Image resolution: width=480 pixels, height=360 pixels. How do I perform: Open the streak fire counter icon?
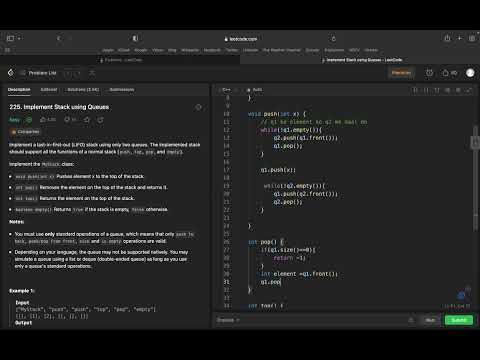pyautogui.click(x=449, y=73)
